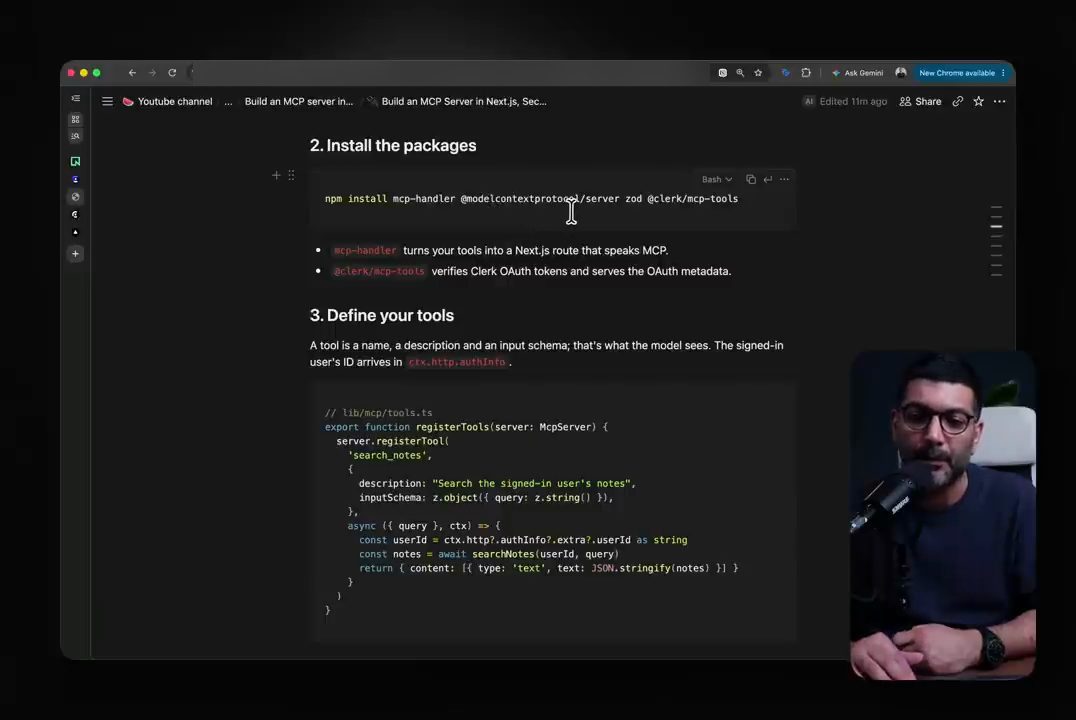Click the '3. Define your tools' heading

point(382,315)
